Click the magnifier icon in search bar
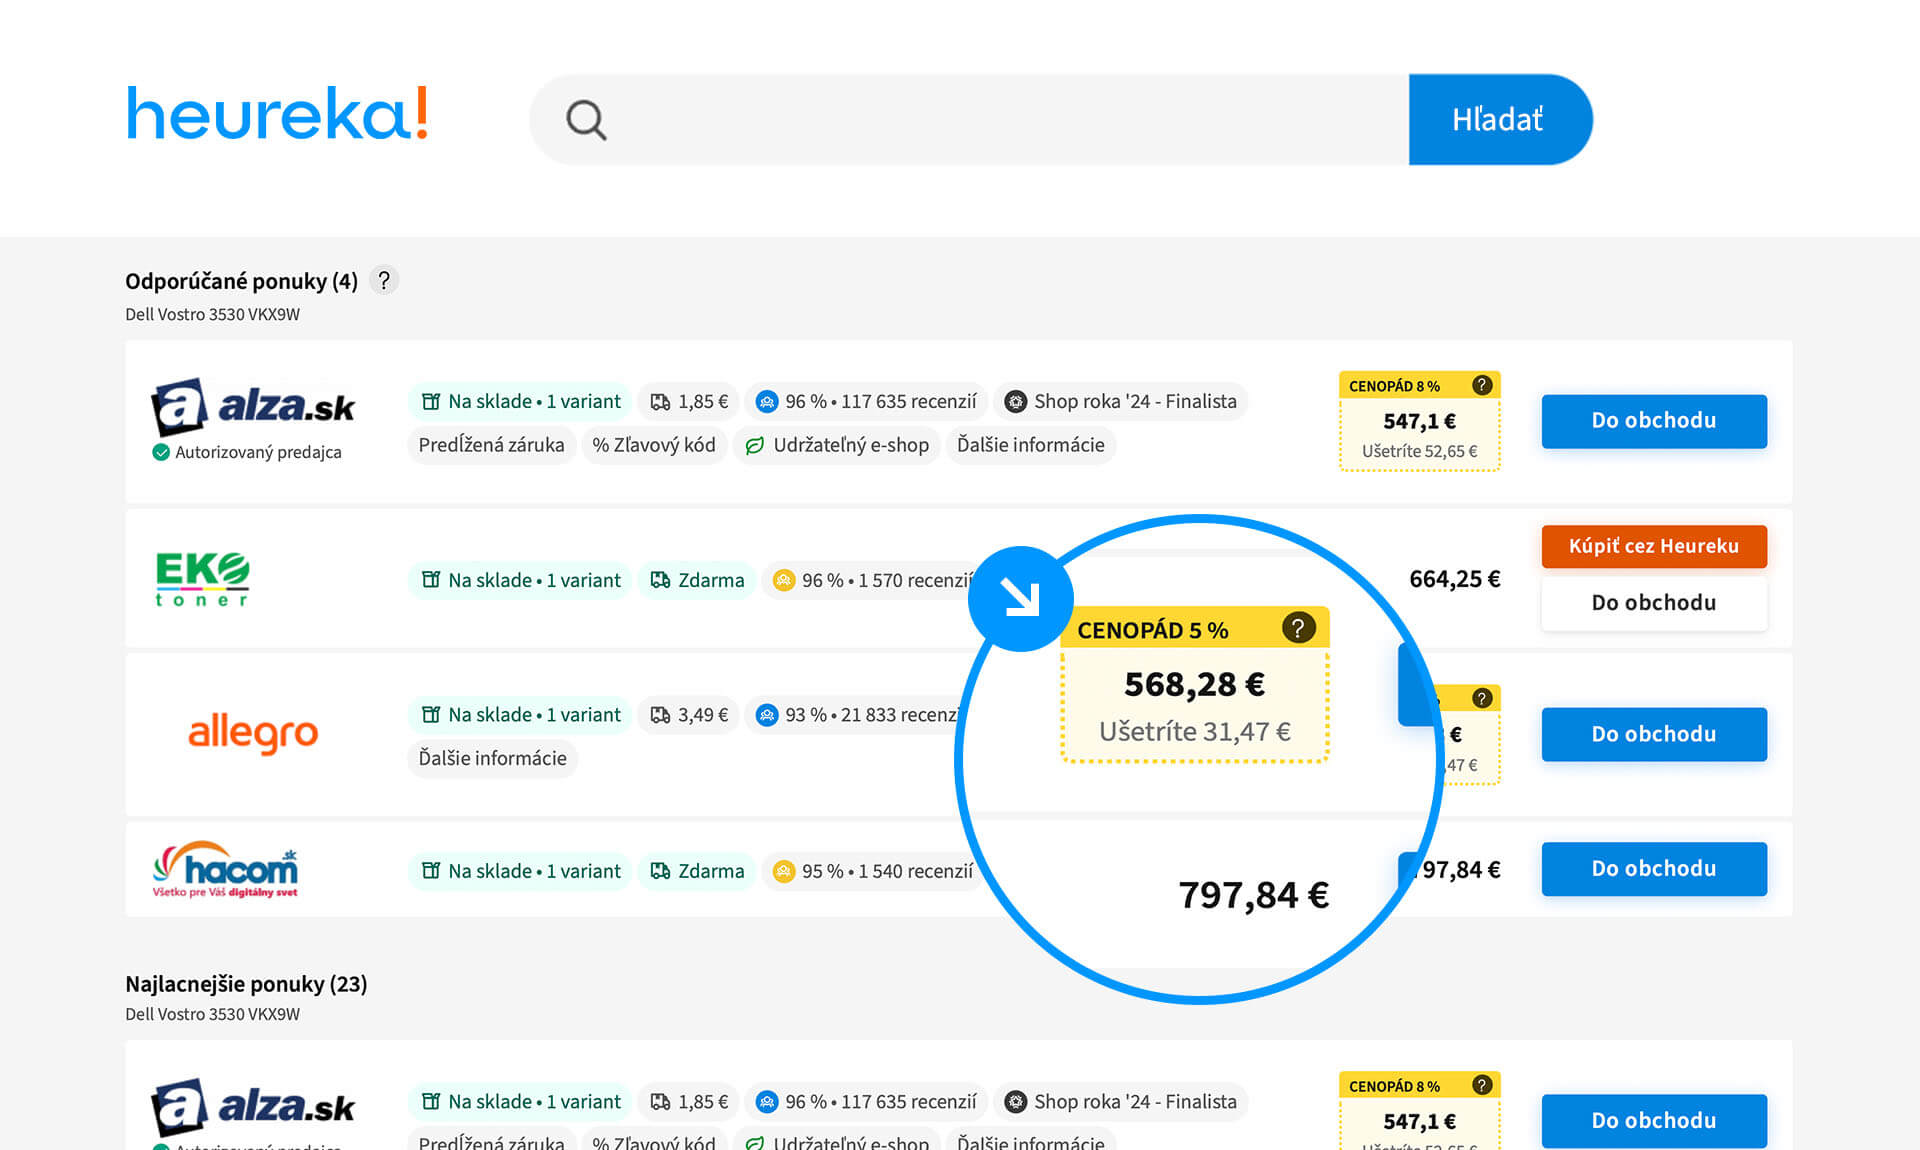 click(x=586, y=120)
